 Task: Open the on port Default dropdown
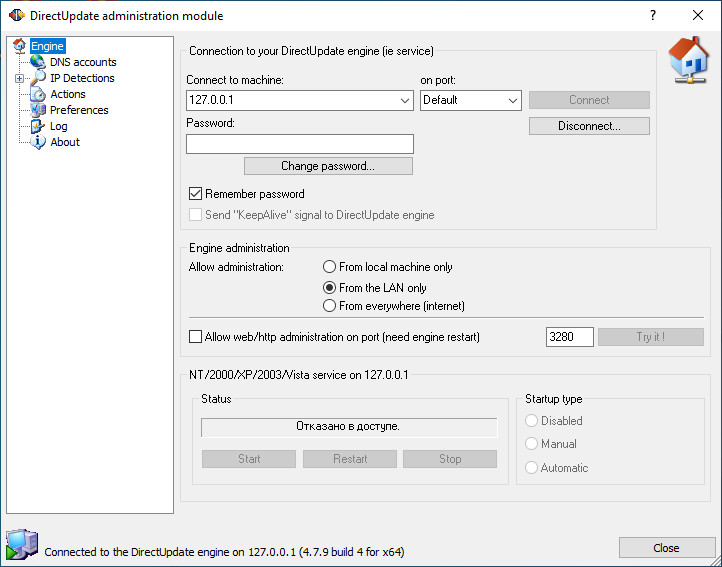click(x=512, y=100)
